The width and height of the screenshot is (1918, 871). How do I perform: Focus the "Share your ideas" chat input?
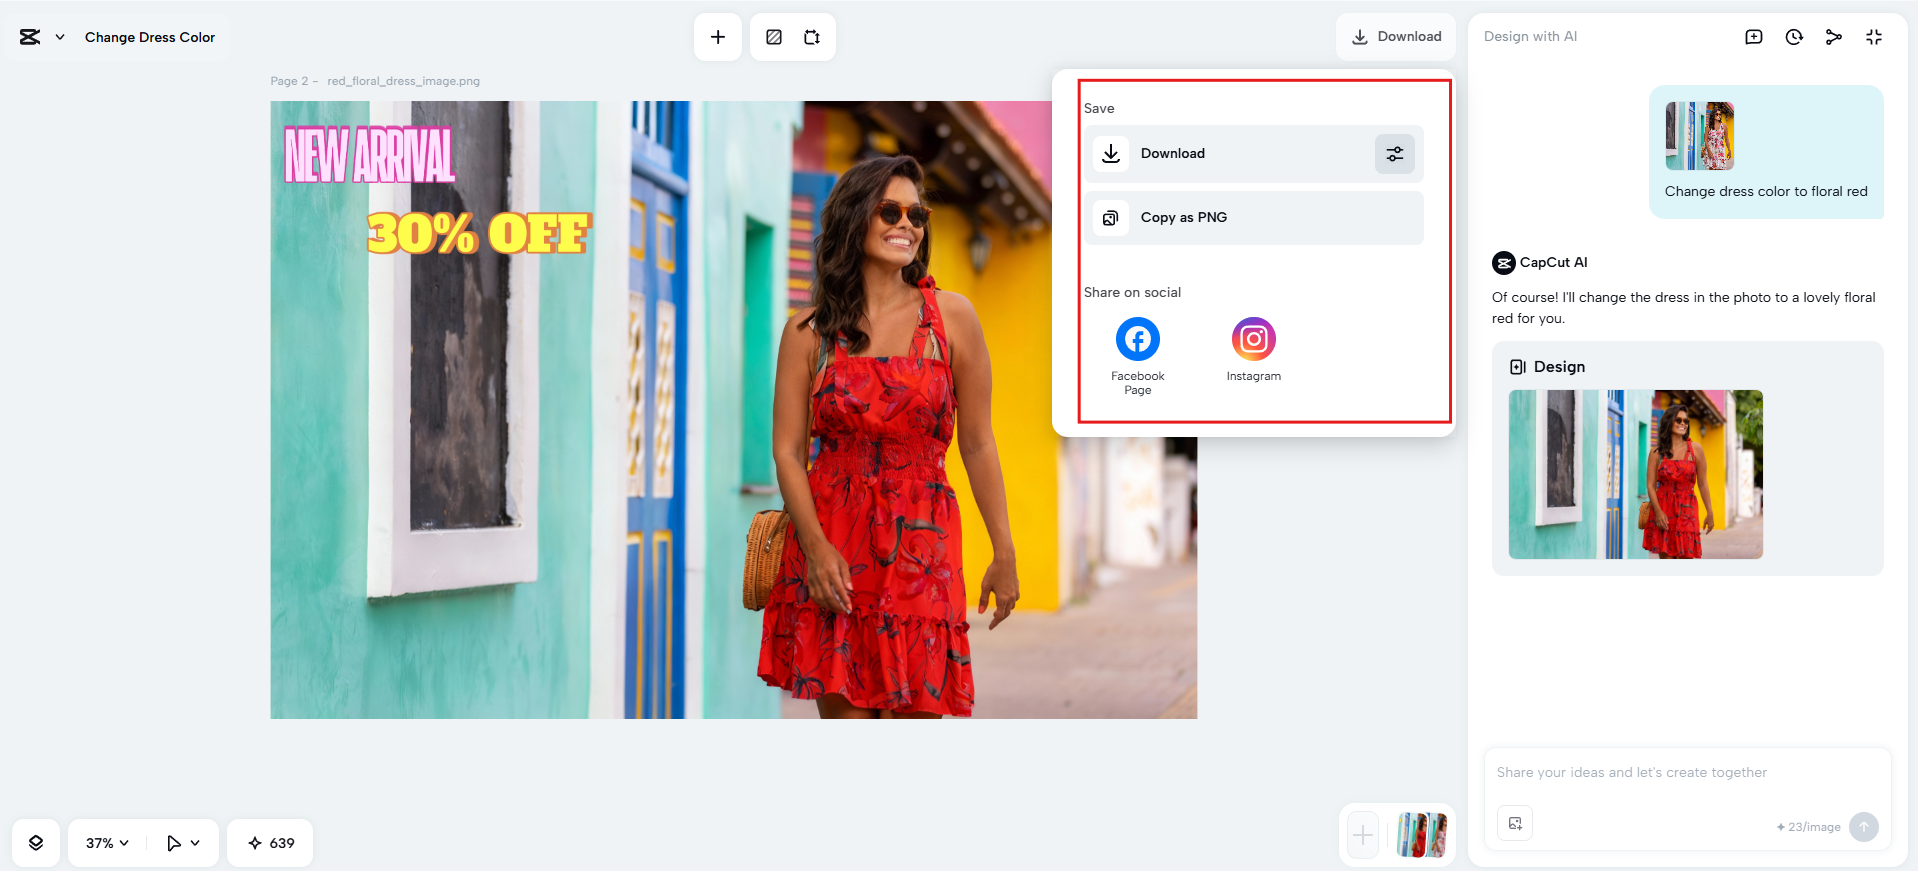[1688, 773]
